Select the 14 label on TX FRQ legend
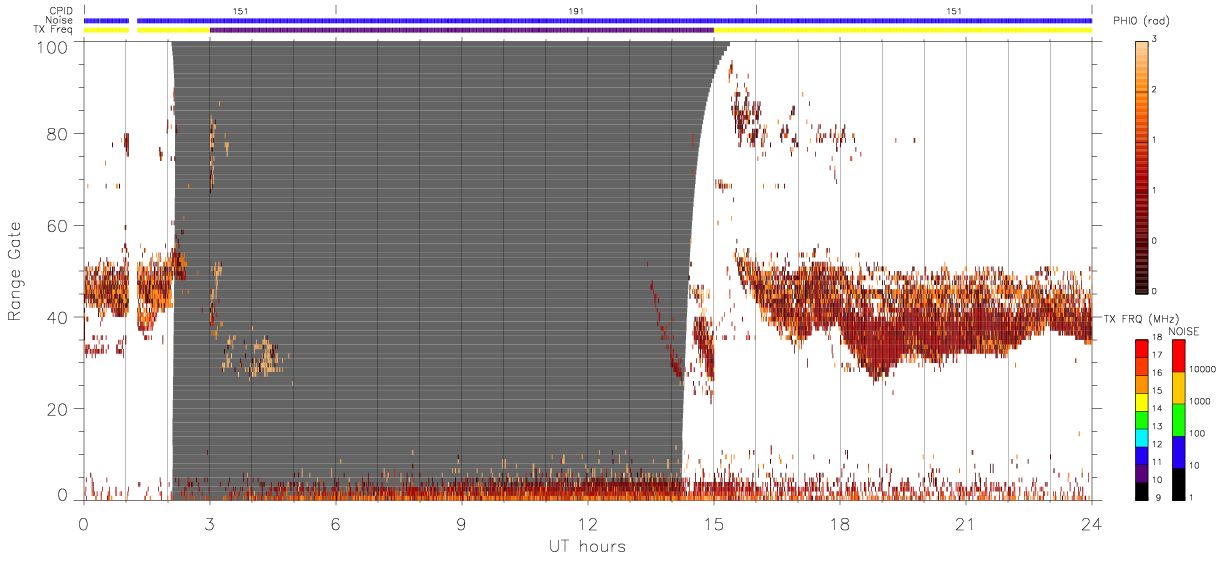 tap(1156, 408)
